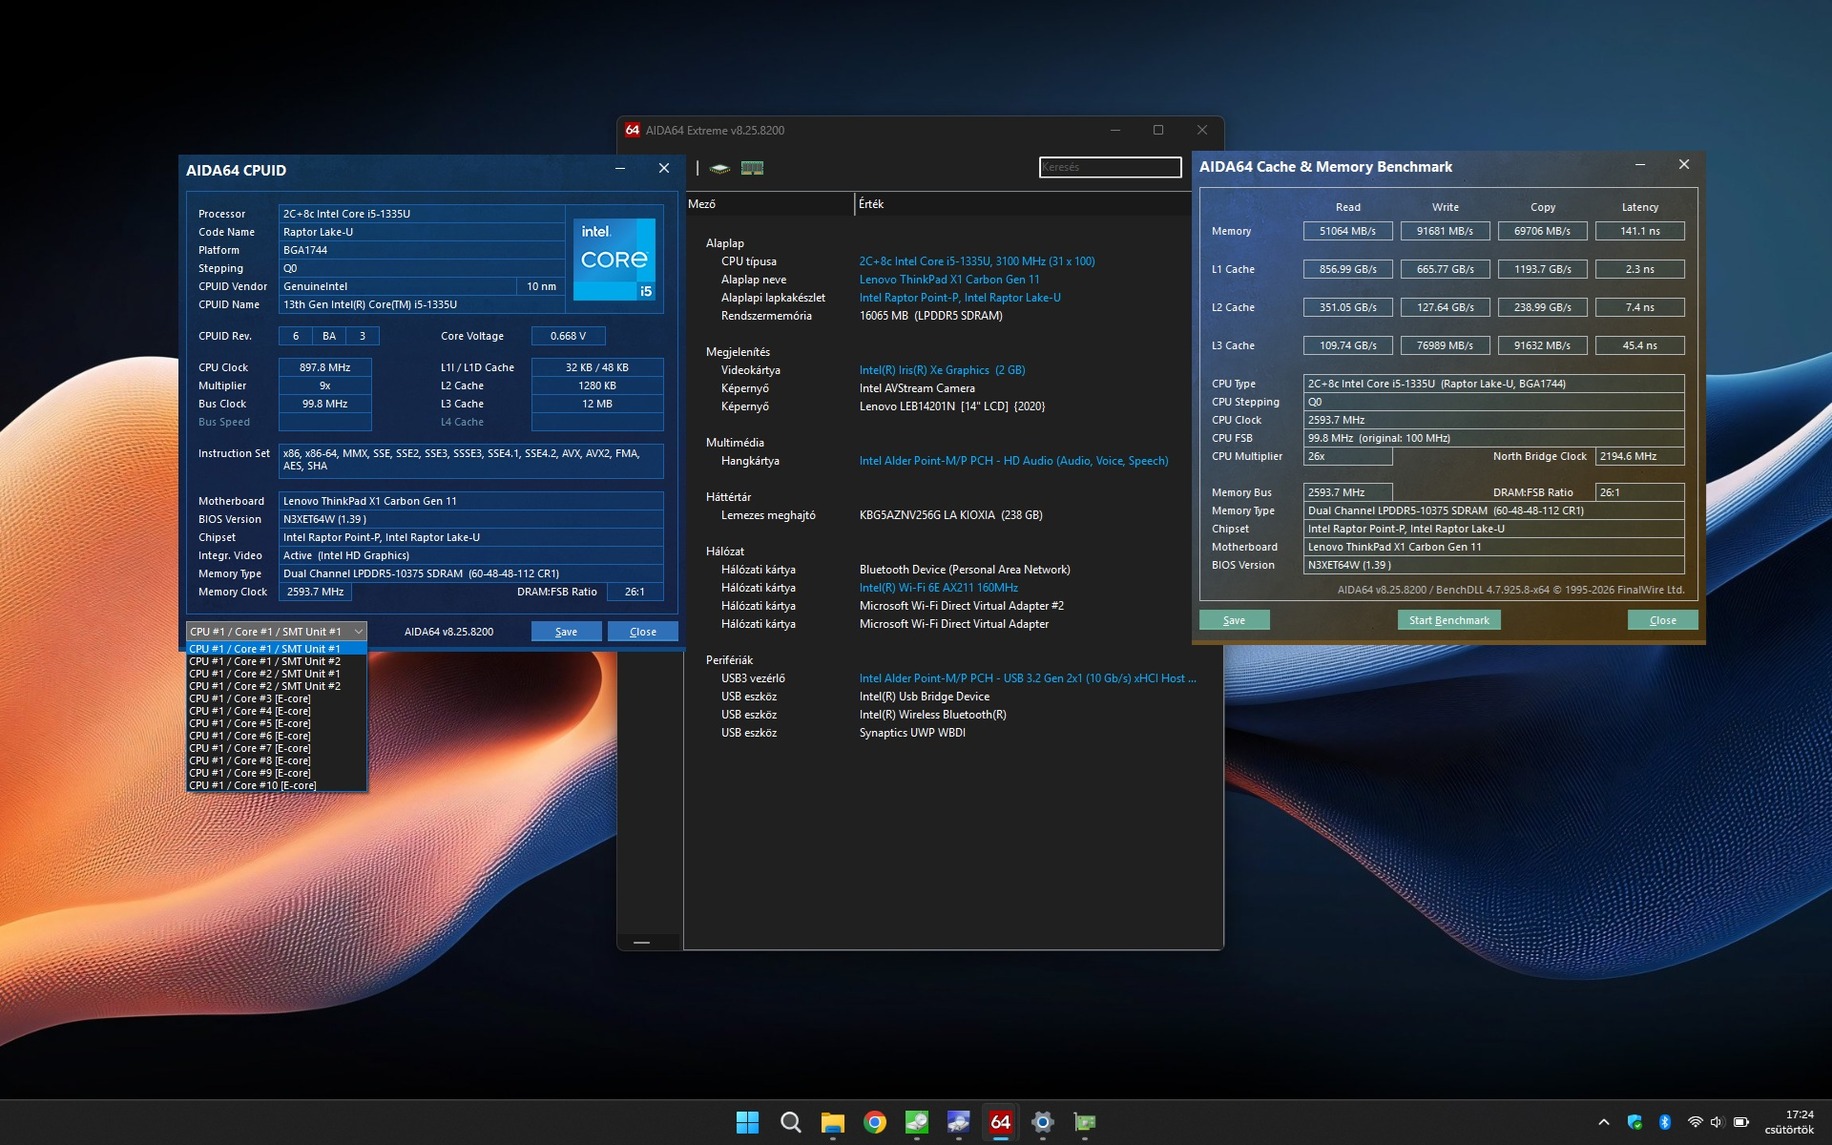Image resolution: width=1832 pixels, height=1145 pixels.
Task: Click the blue disk utility taskbar icon
Action: pyautogui.click(x=958, y=1122)
